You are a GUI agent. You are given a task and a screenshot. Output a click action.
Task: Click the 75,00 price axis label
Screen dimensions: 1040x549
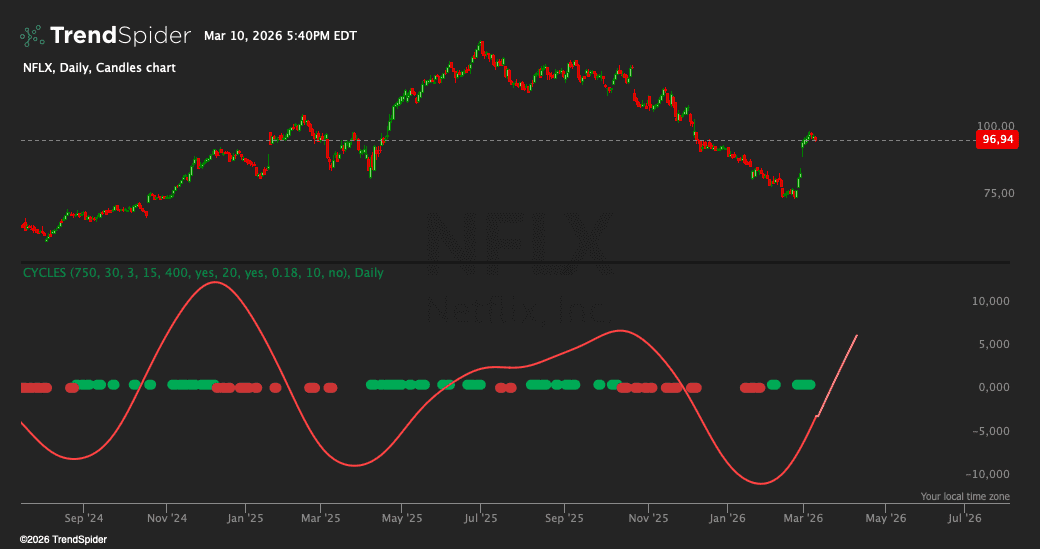(x=999, y=193)
